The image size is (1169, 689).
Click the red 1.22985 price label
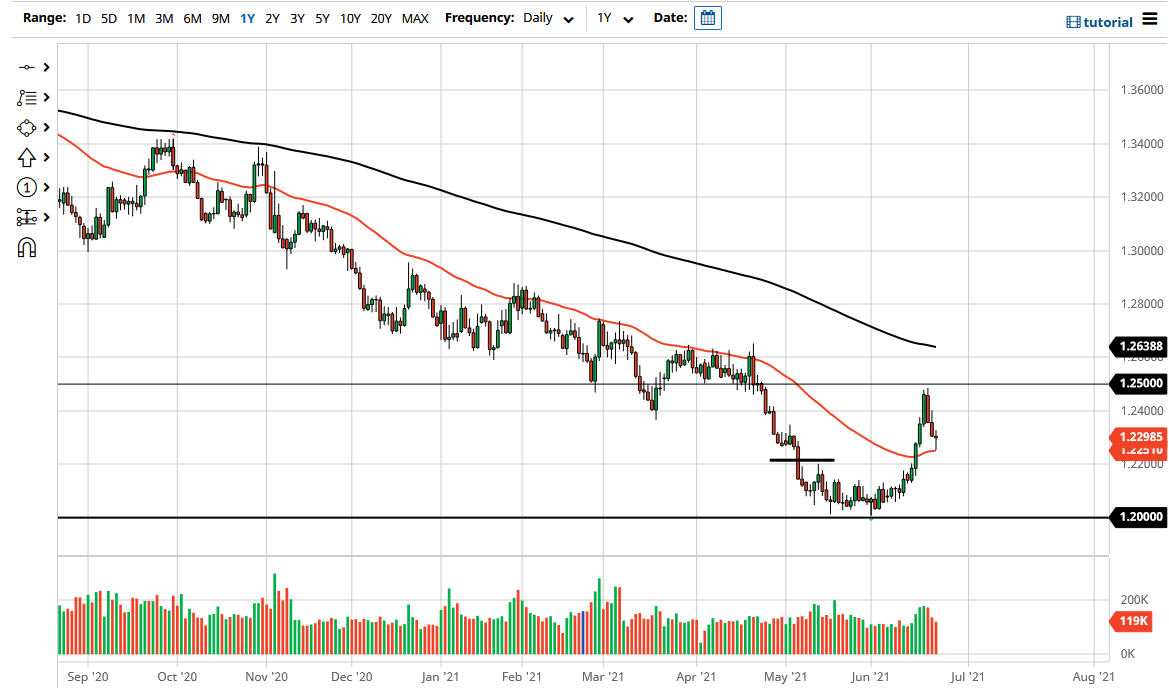tap(1139, 437)
